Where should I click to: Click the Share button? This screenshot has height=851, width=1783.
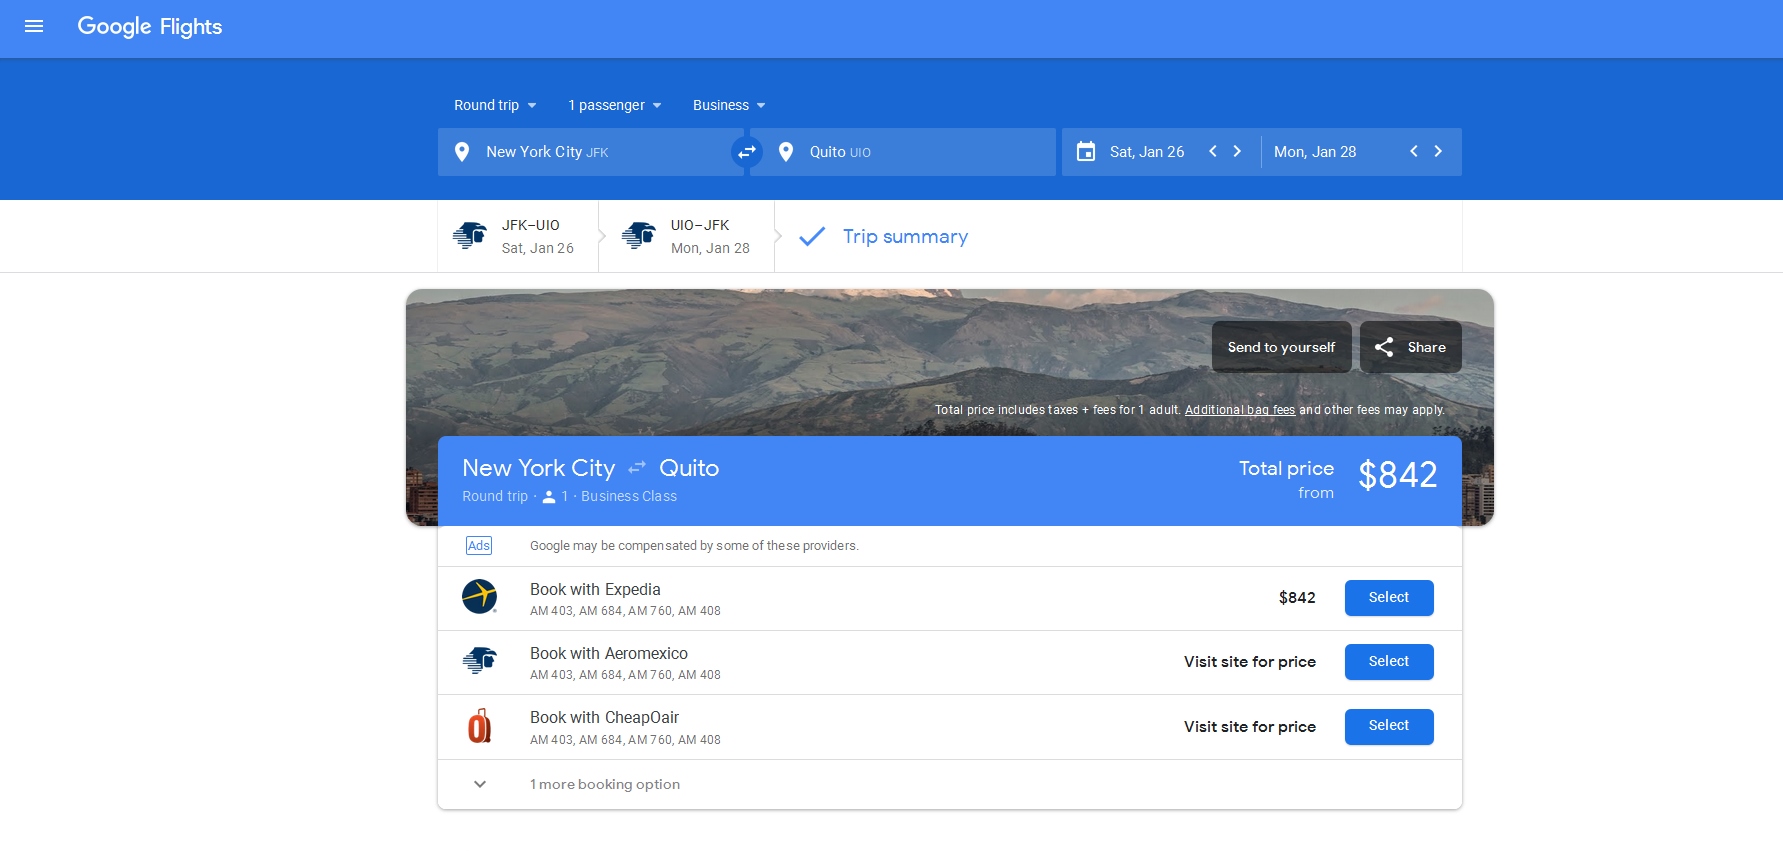(x=1411, y=347)
